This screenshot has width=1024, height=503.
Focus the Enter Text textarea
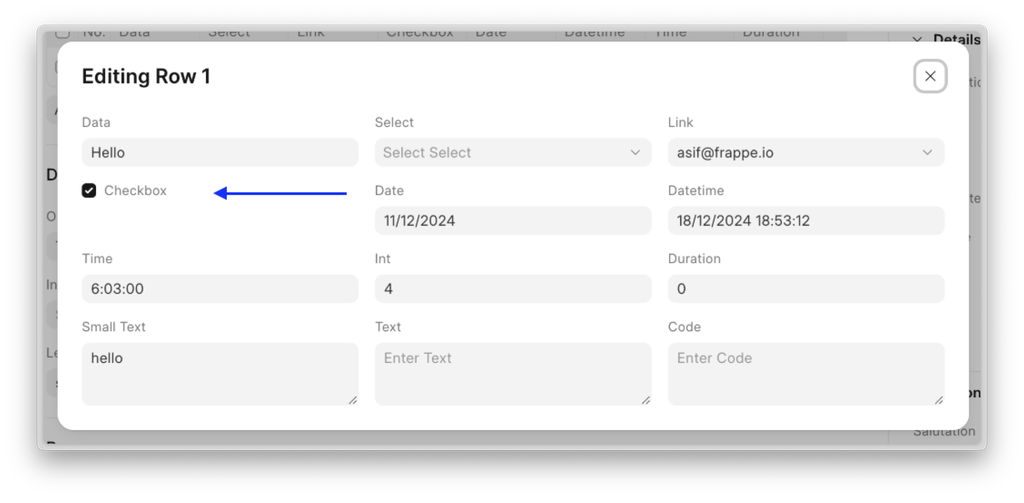click(512, 373)
